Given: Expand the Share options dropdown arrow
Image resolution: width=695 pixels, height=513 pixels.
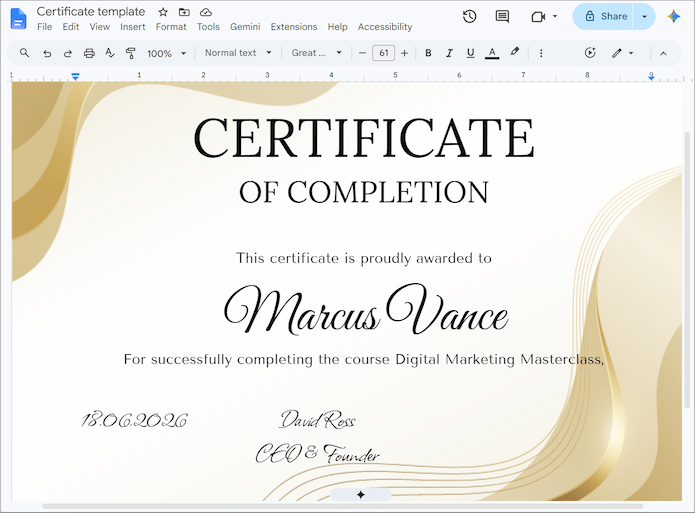Looking at the screenshot, I should point(644,17).
